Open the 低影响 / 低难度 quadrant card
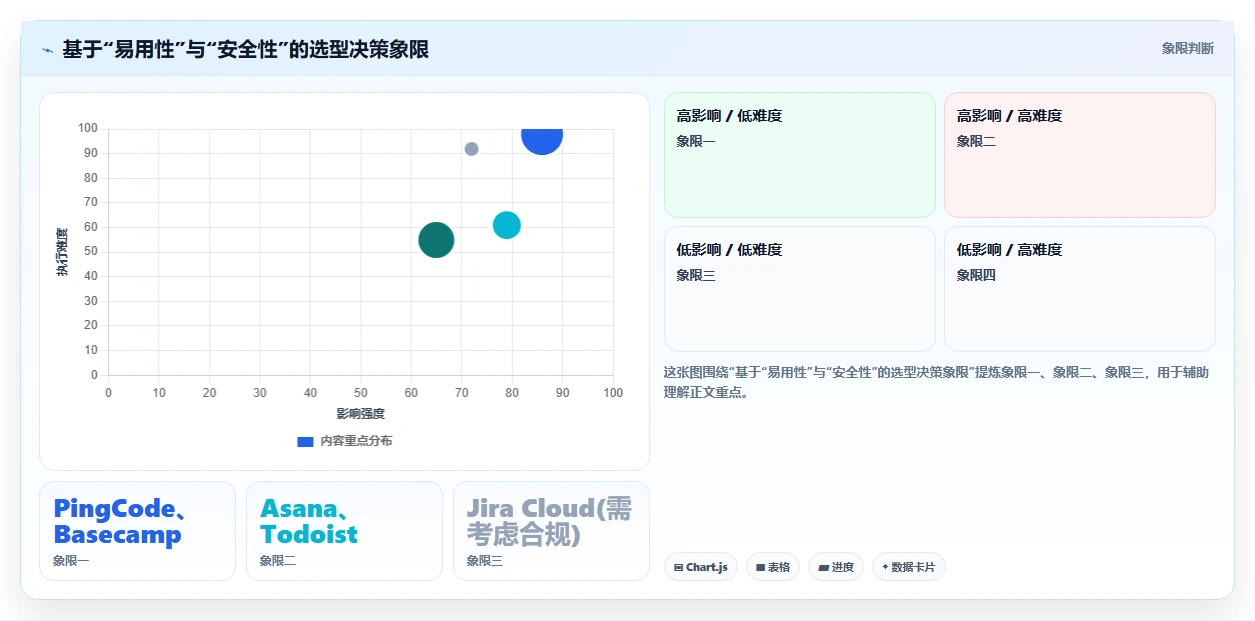1255x621 pixels. click(x=800, y=289)
